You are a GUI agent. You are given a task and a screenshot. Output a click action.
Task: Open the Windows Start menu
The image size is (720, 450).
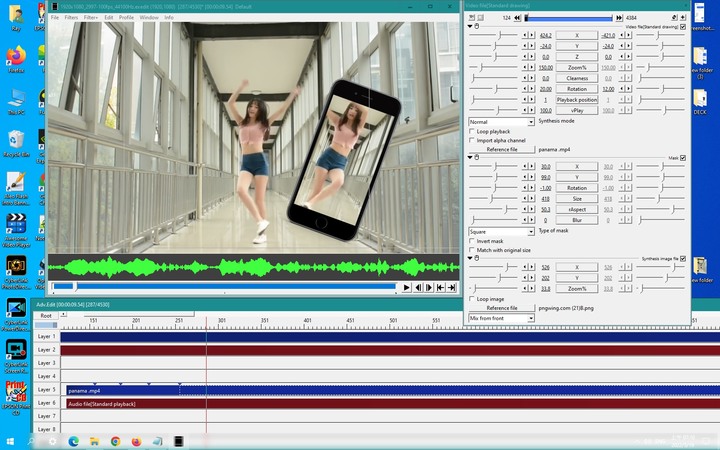(10, 441)
